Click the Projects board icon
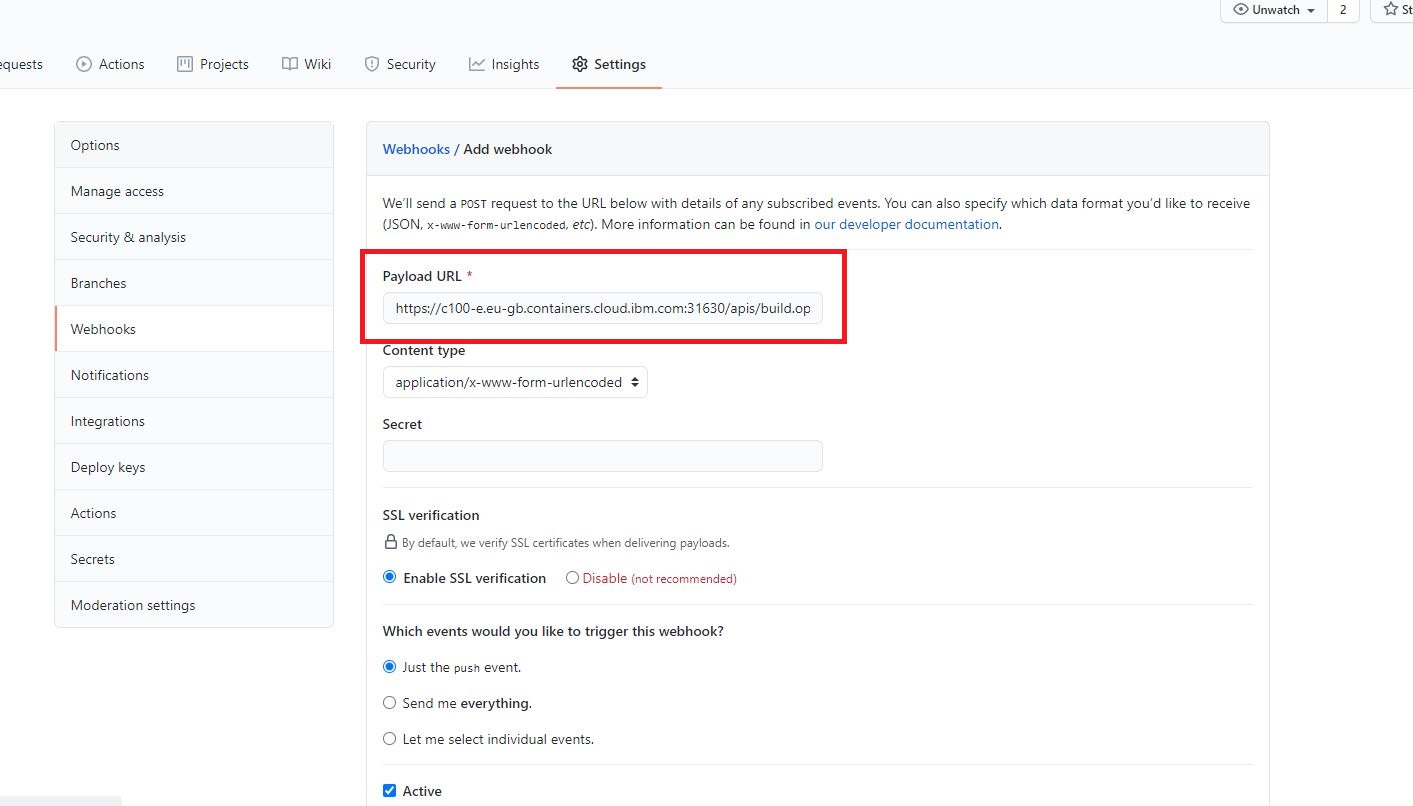This screenshot has width=1413, height=806. [x=184, y=64]
